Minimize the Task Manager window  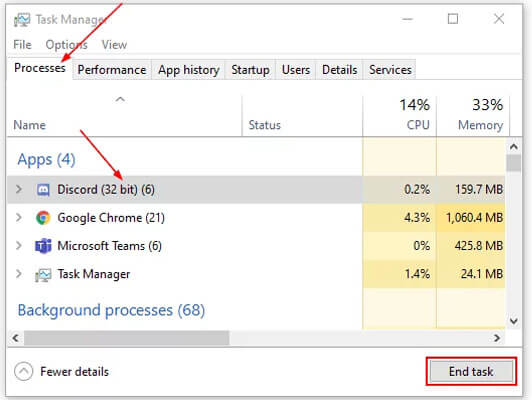[407, 19]
